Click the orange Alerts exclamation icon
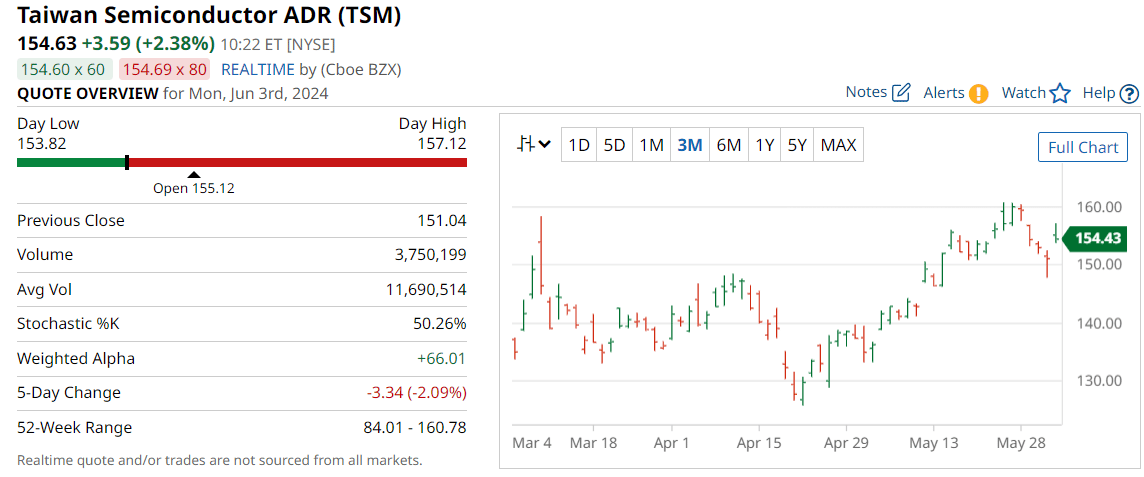 coord(978,93)
